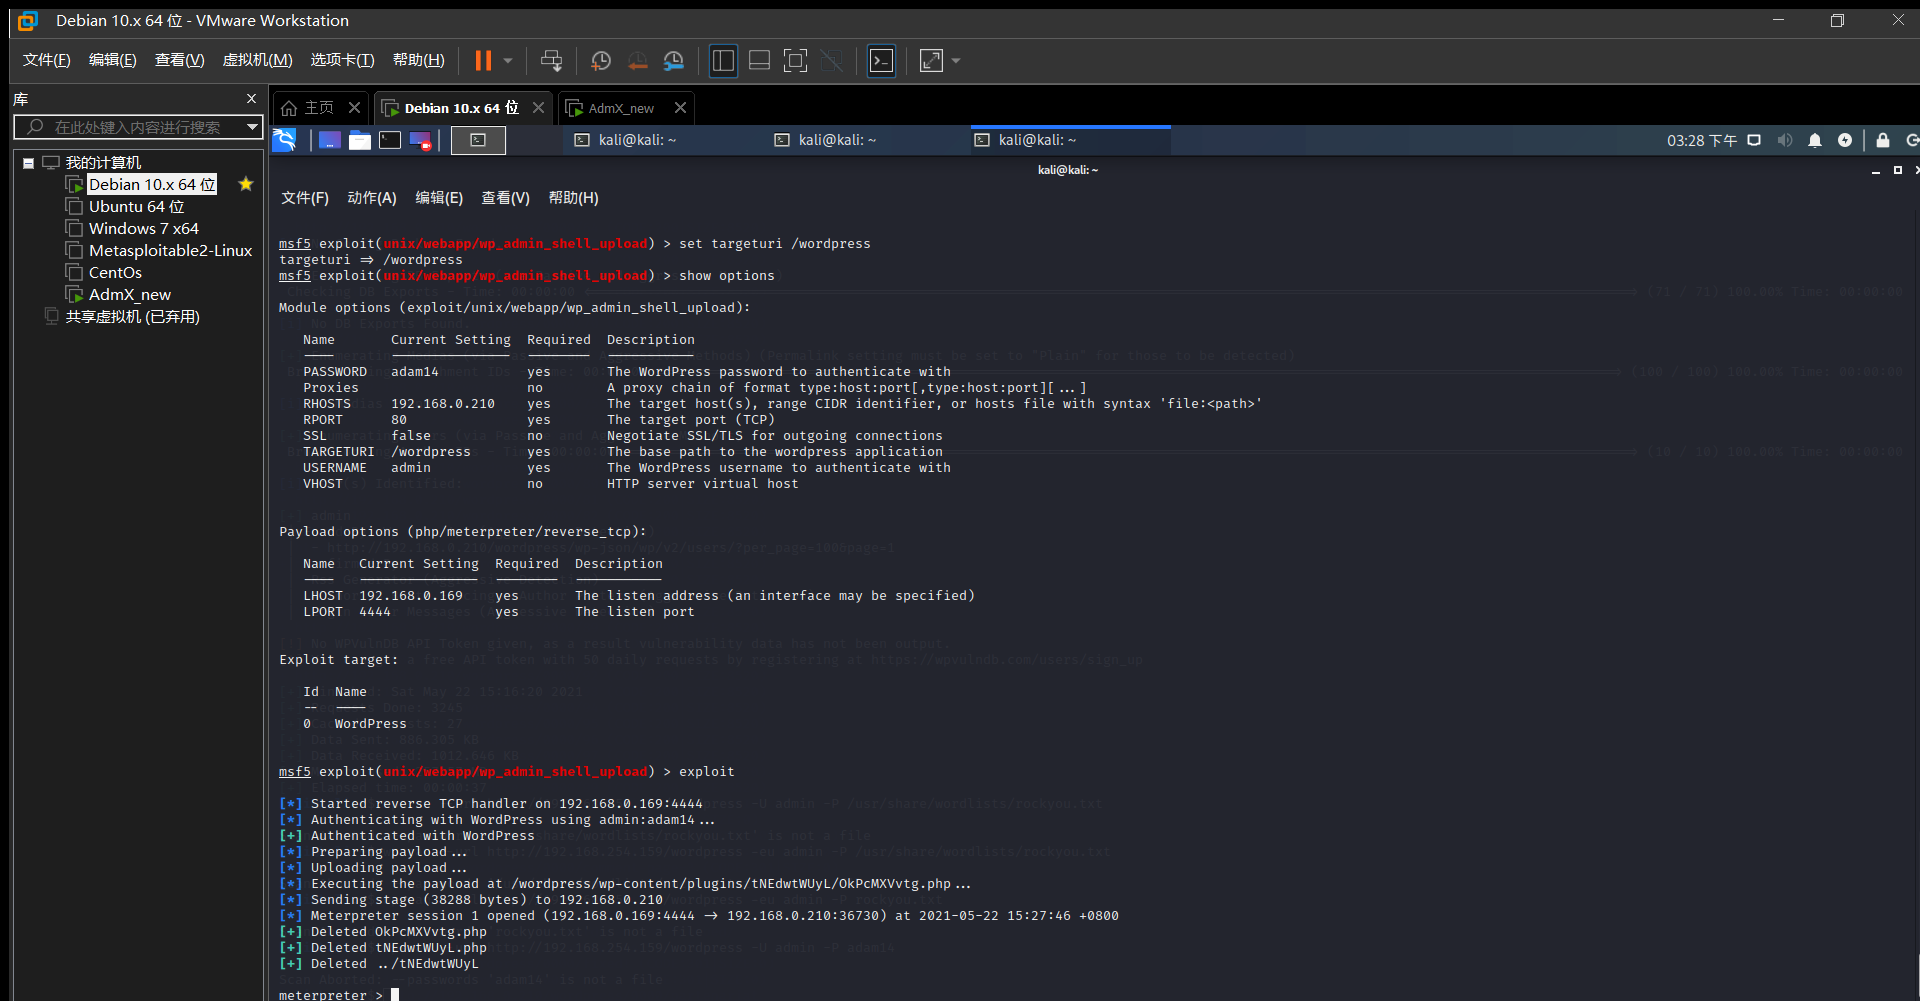Open the 帮助(H) menu in VMware
1920x1001 pixels.
(x=419, y=60)
